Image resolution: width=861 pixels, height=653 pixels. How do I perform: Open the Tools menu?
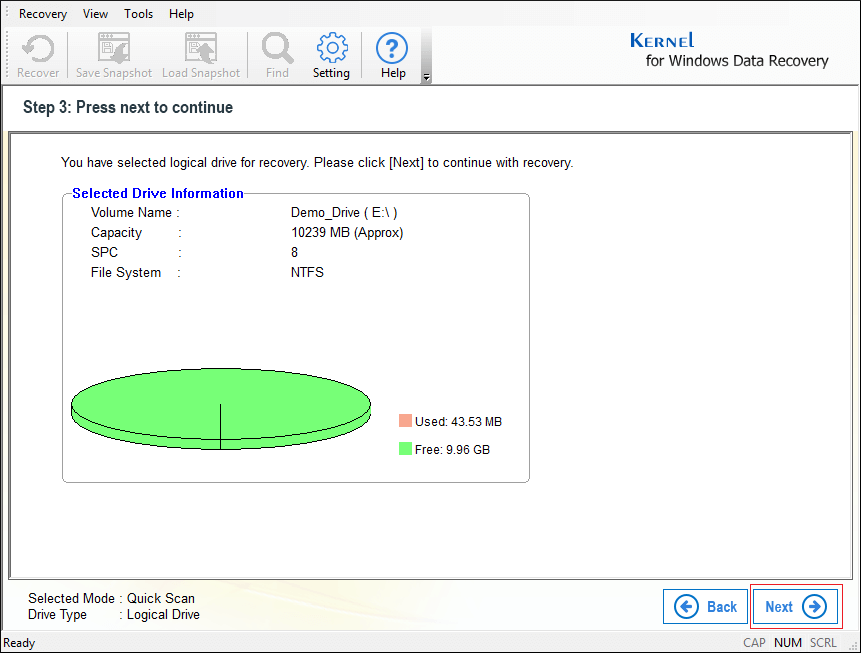coord(138,14)
